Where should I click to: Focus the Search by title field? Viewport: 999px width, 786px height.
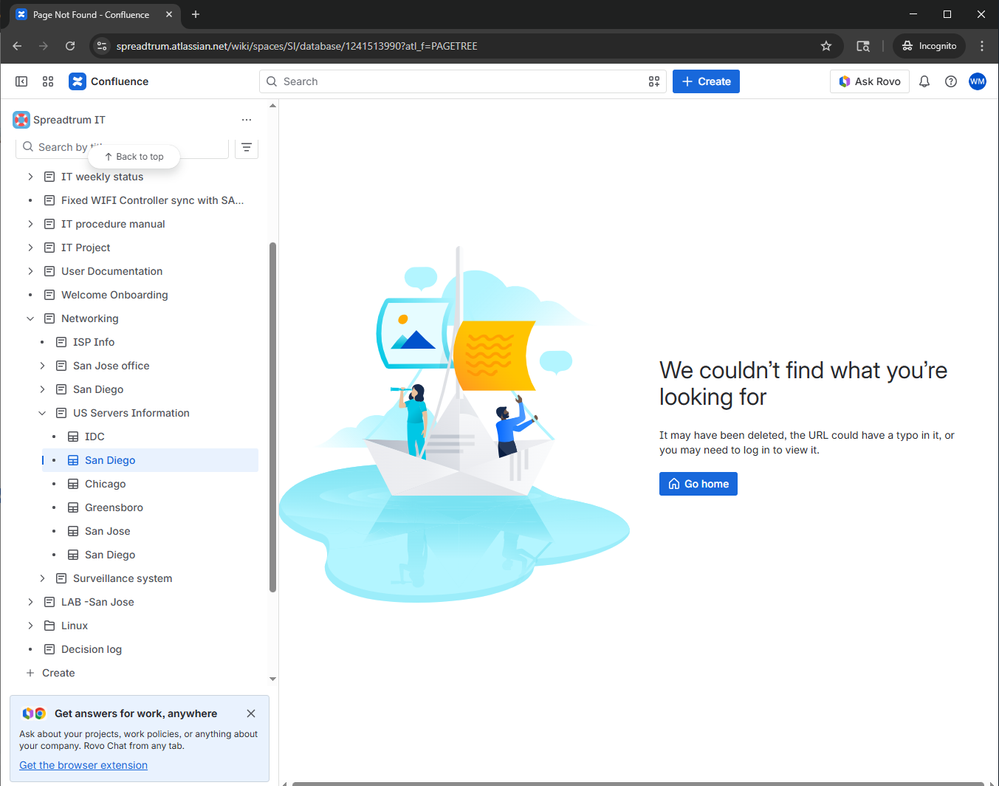(x=122, y=148)
